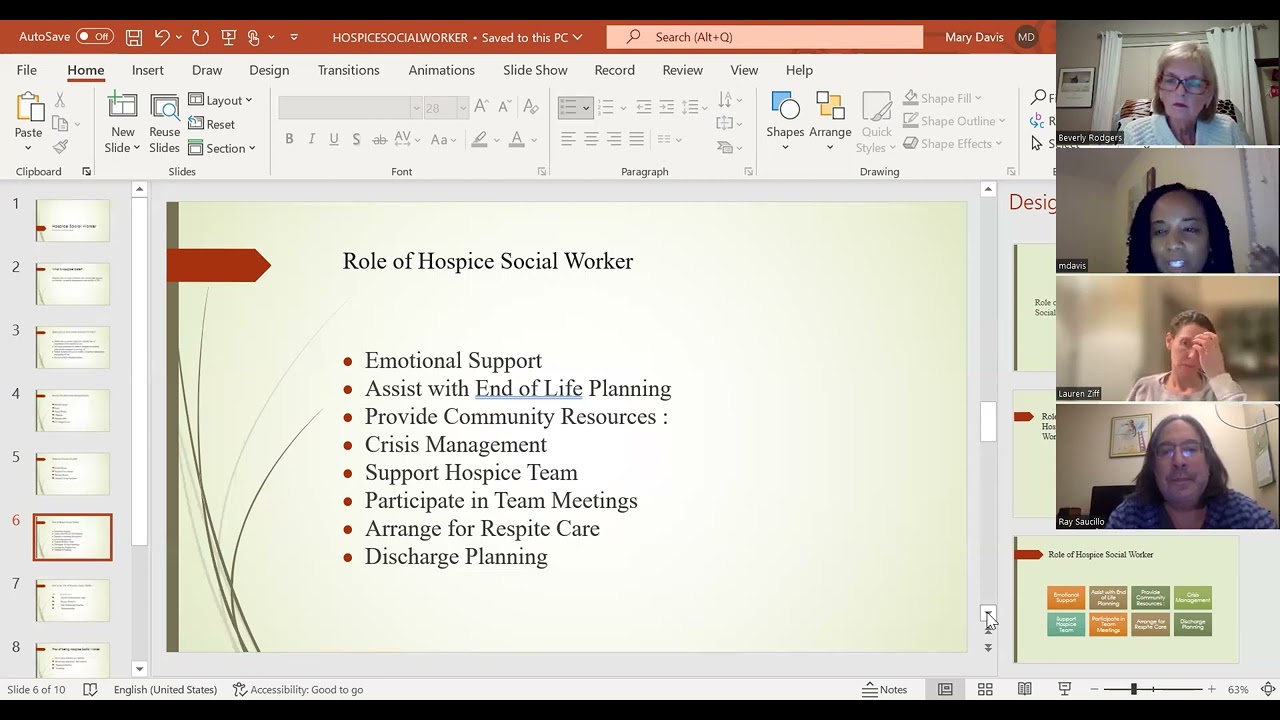
Task: Click the Notes button in status bar
Action: coord(885,689)
